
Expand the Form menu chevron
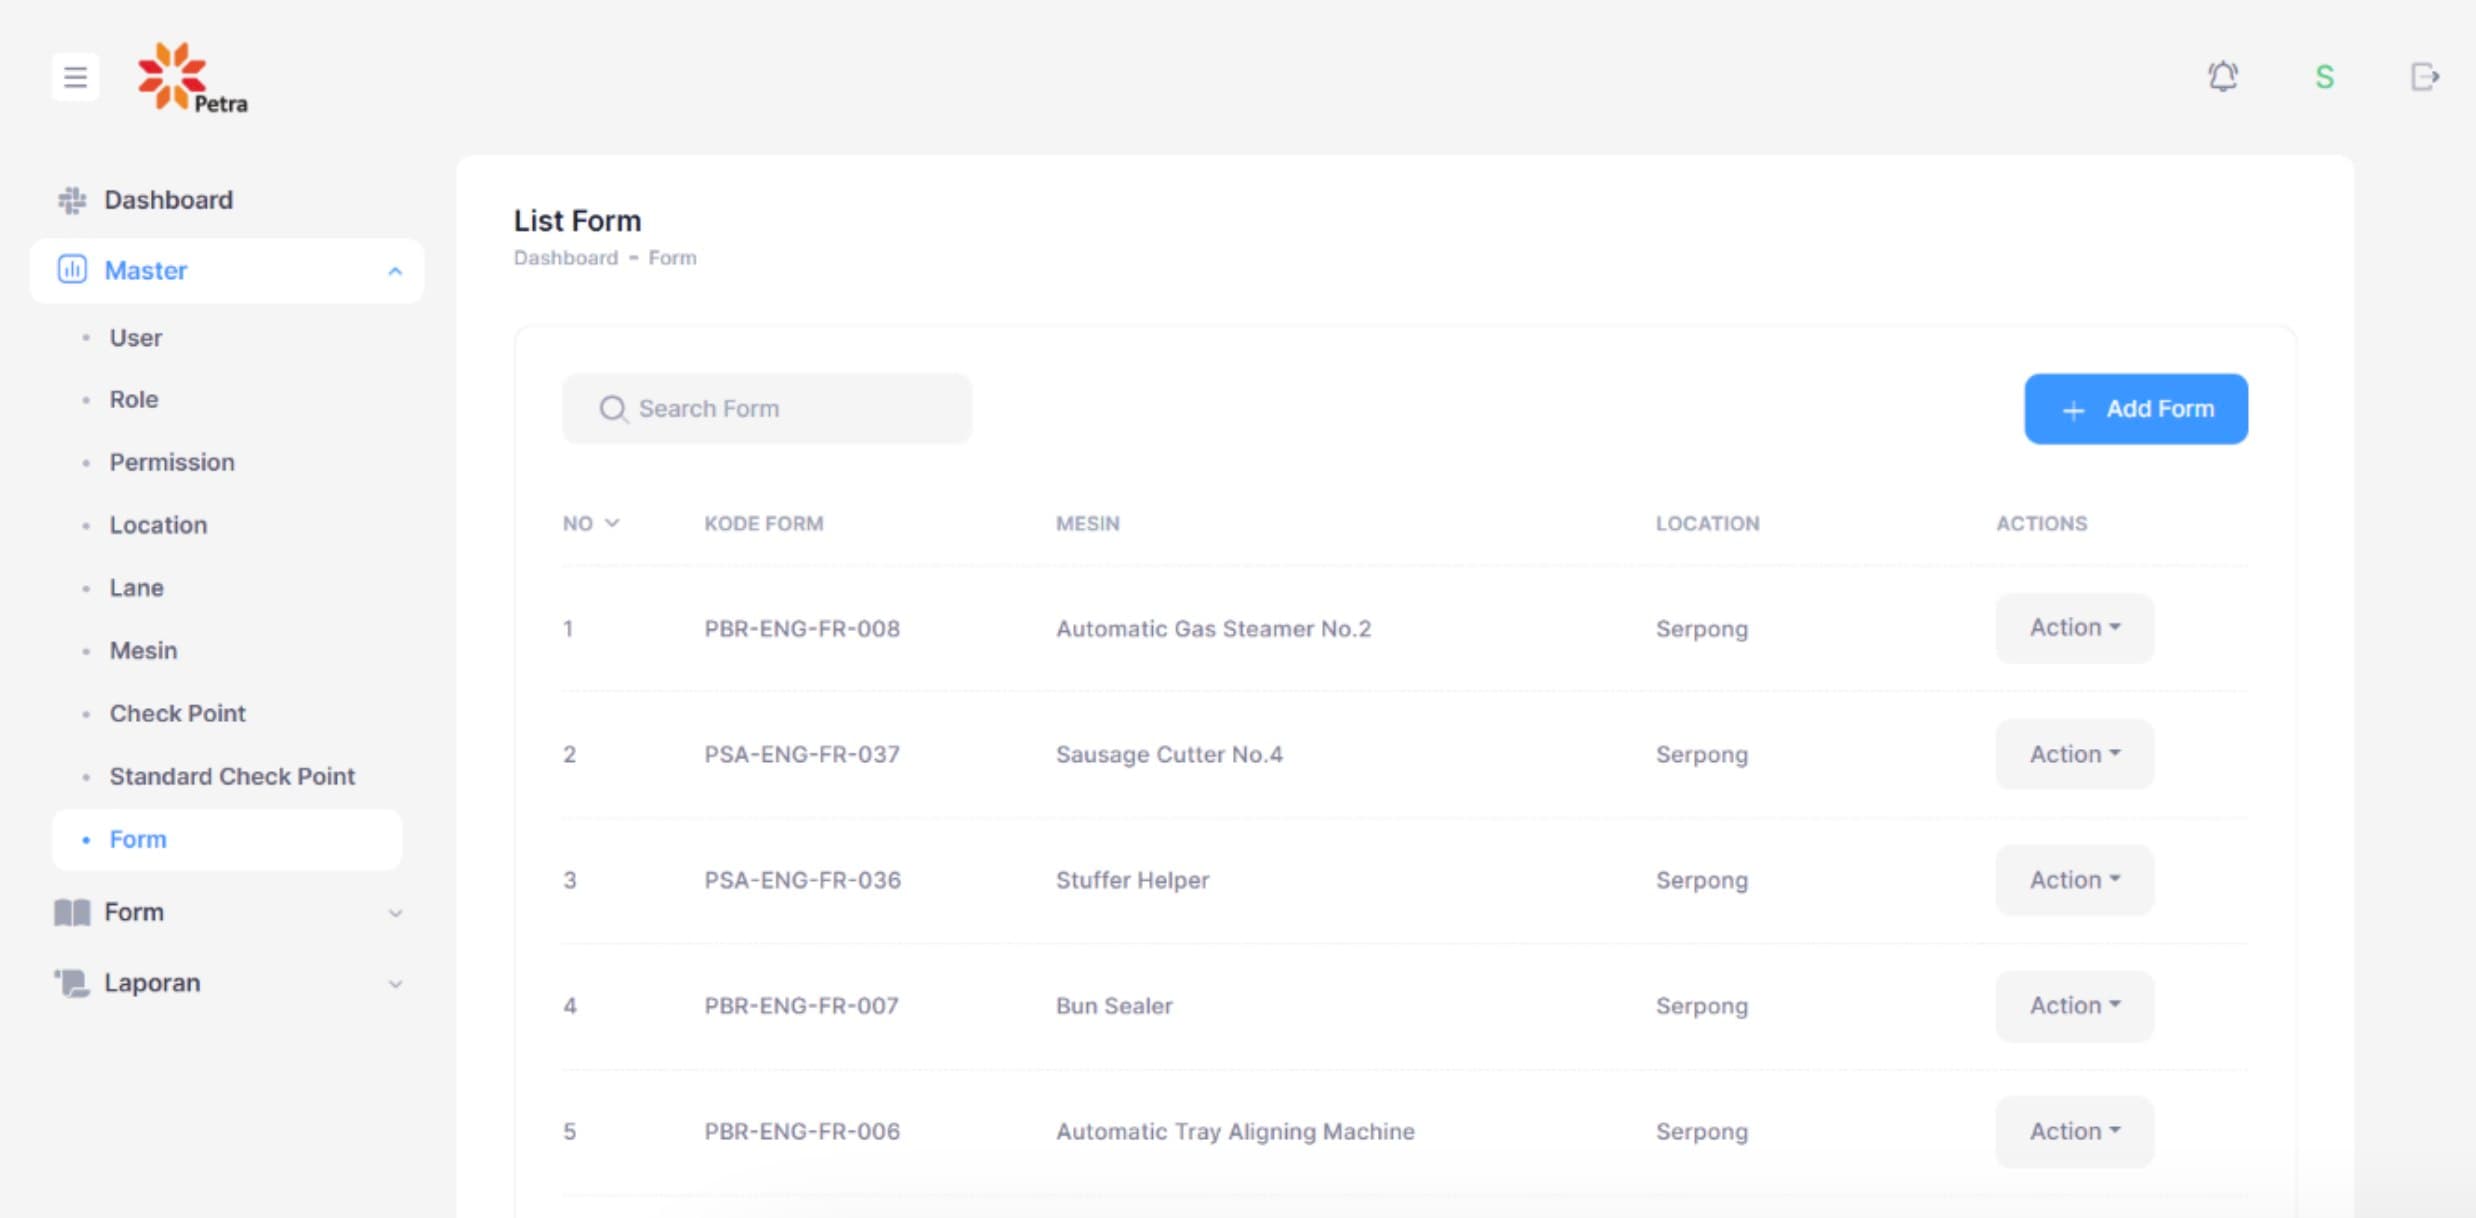395,913
